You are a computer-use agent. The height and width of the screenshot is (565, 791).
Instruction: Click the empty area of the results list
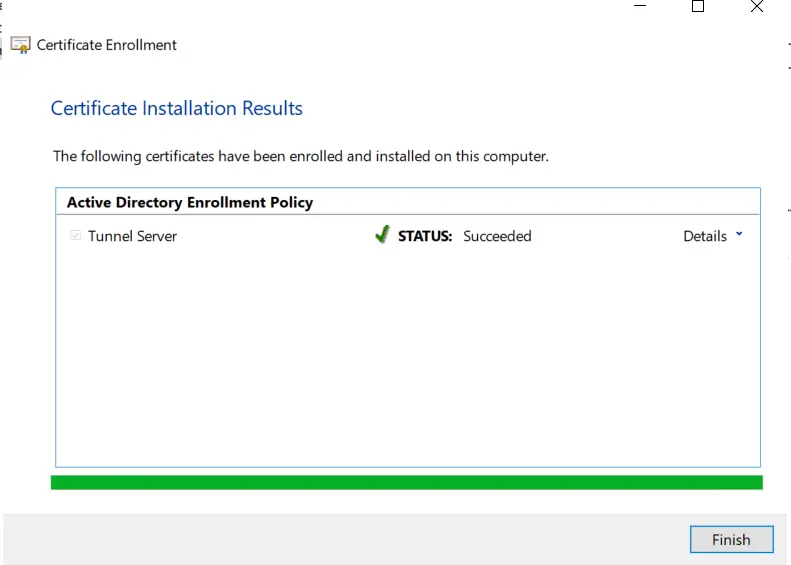406,360
